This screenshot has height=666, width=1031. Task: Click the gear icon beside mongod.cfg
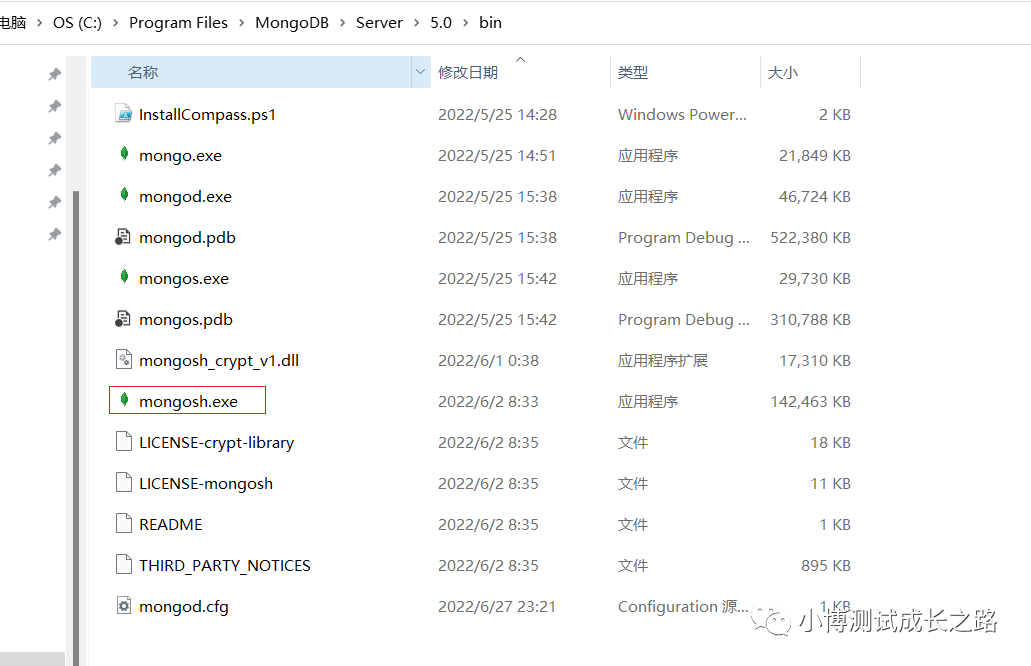point(123,606)
